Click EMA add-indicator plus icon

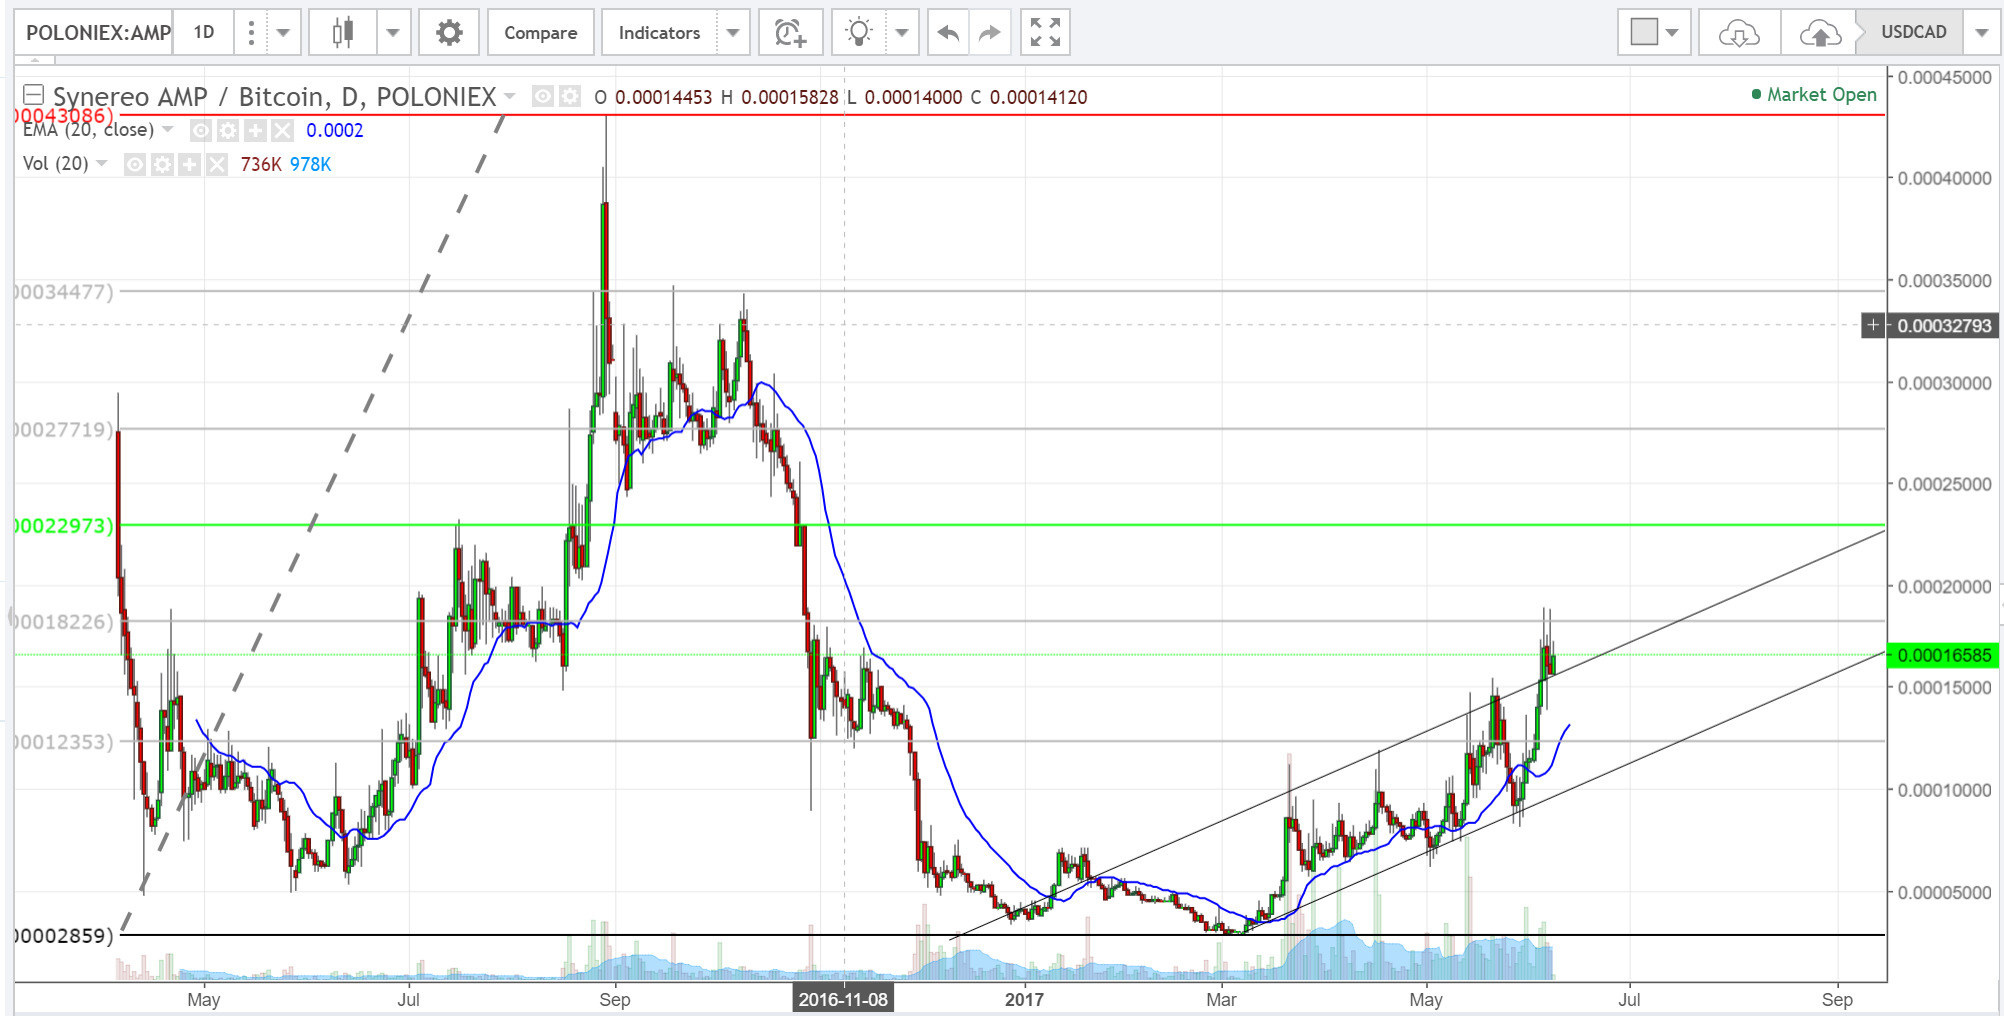click(255, 130)
